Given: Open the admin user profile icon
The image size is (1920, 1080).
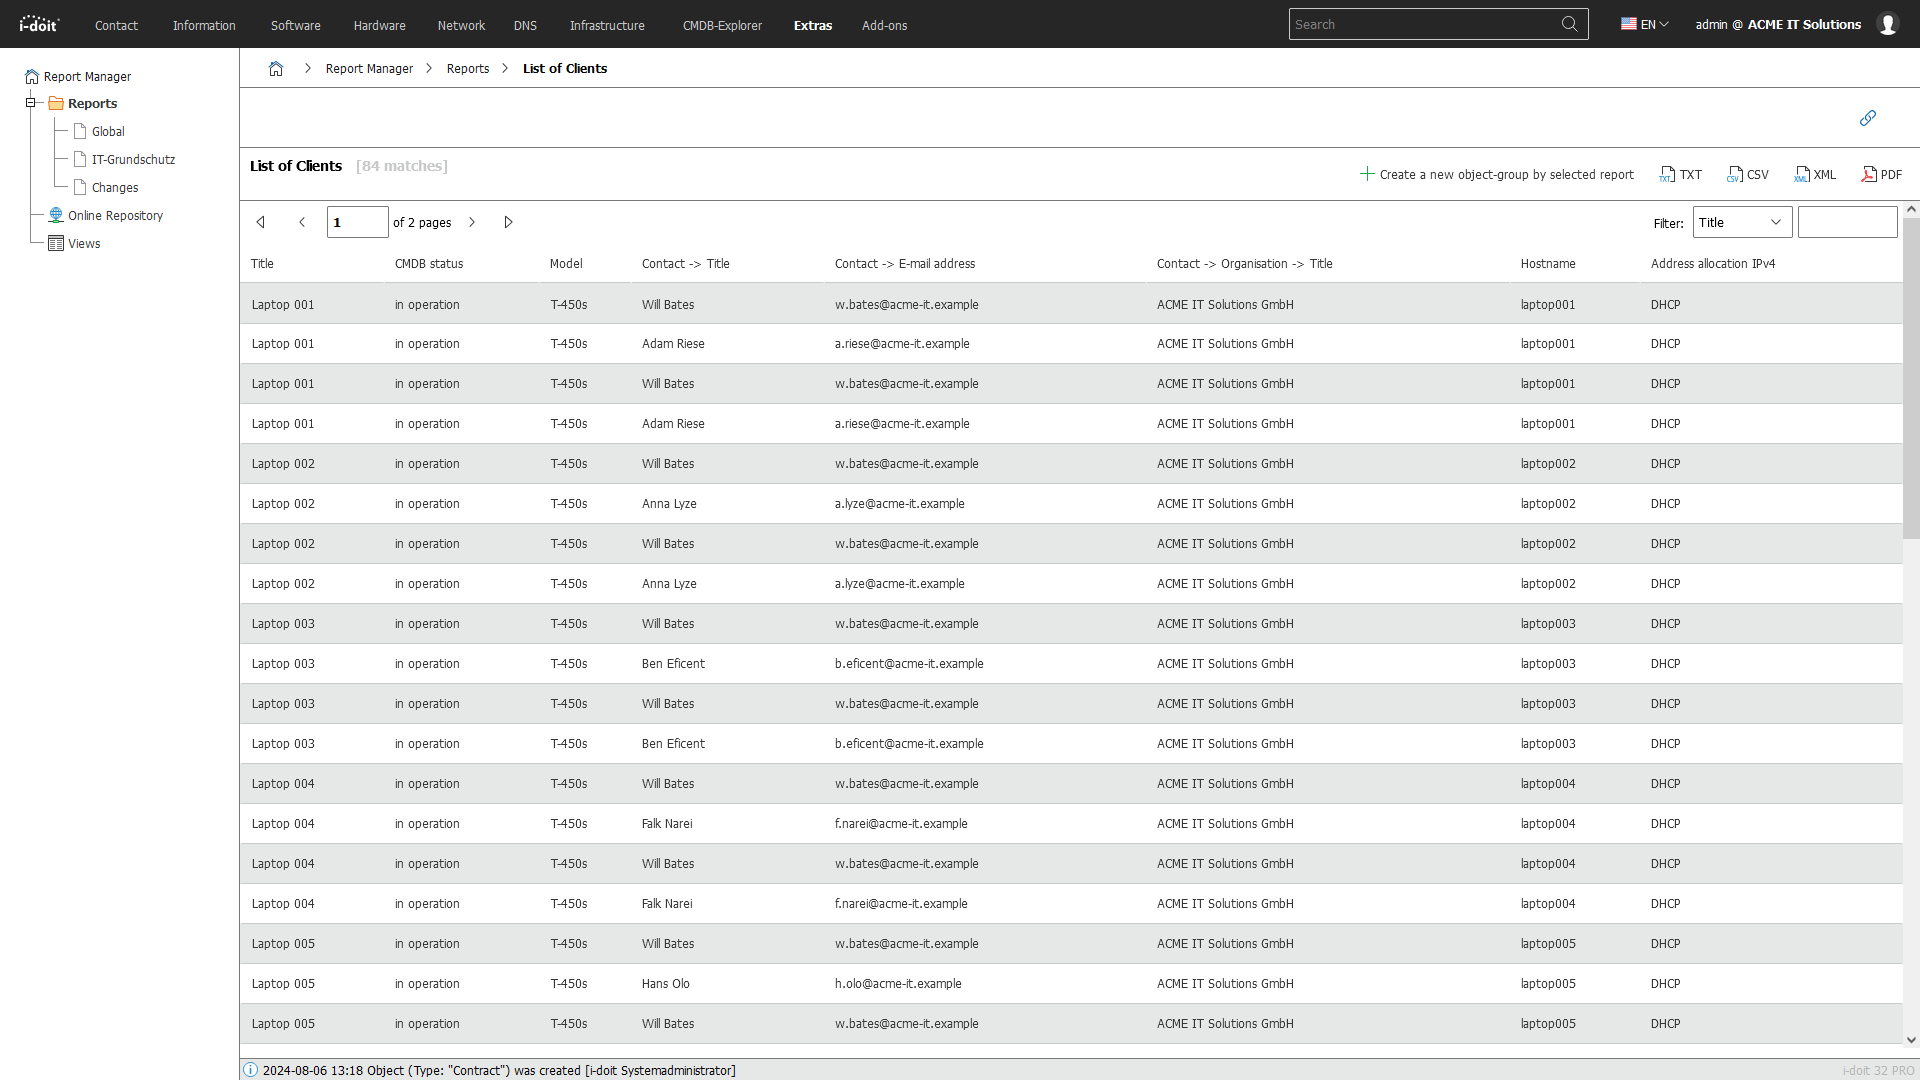Looking at the screenshot, I should point(1888,24).
